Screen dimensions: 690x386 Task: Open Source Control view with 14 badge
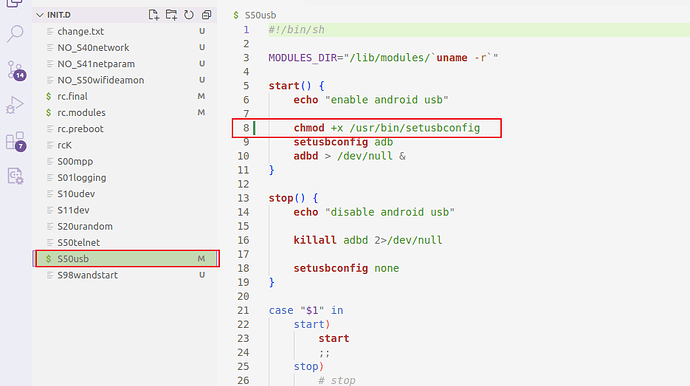coord(16,70)
